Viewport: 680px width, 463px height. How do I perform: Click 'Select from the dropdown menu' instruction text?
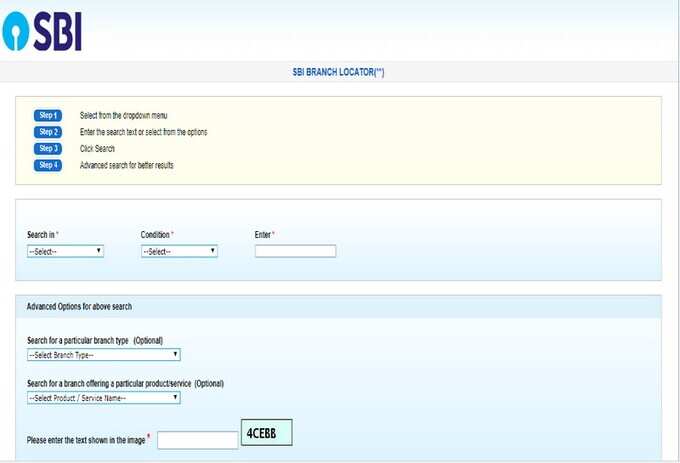[124, 115]
